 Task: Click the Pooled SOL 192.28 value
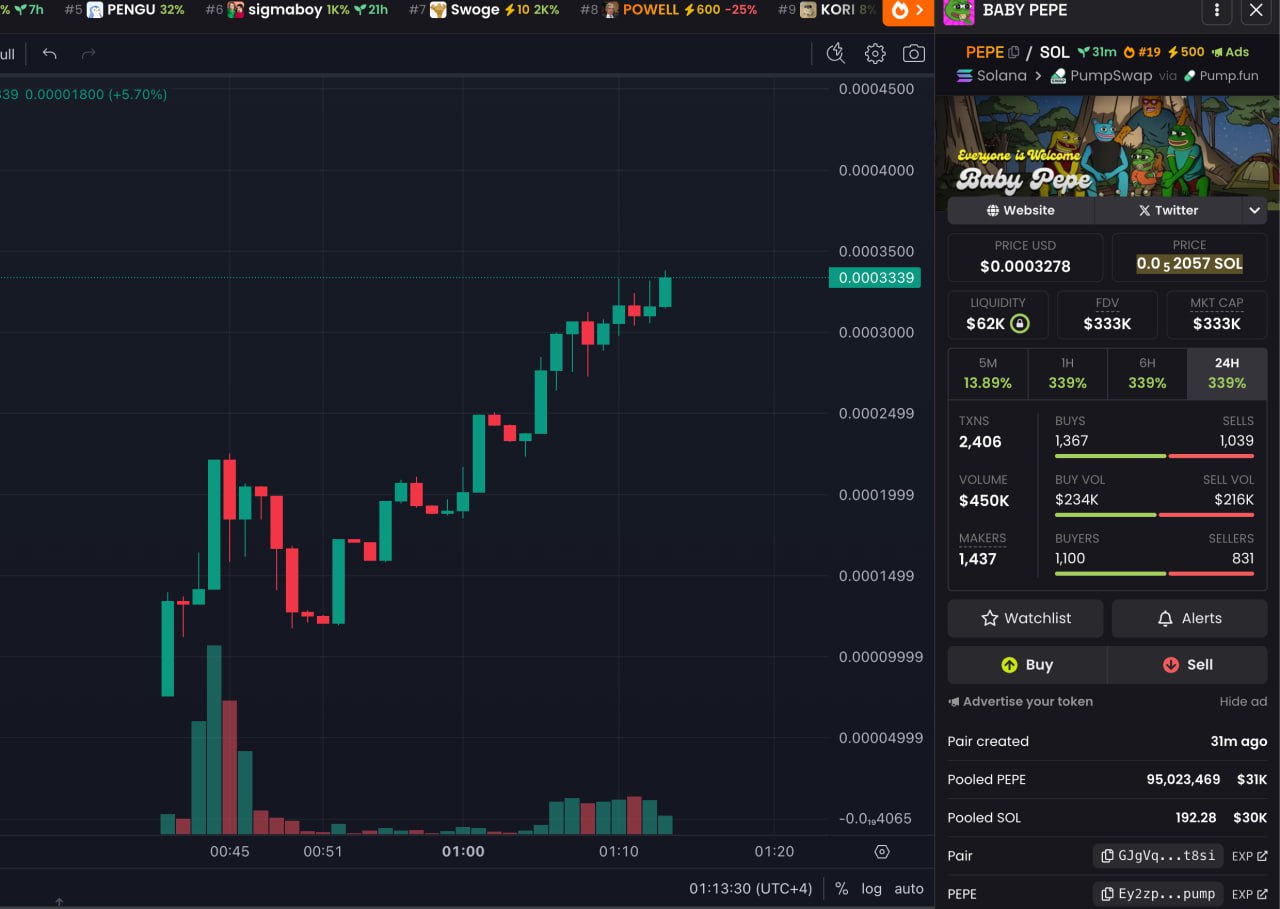click(x=1196, y=818)
